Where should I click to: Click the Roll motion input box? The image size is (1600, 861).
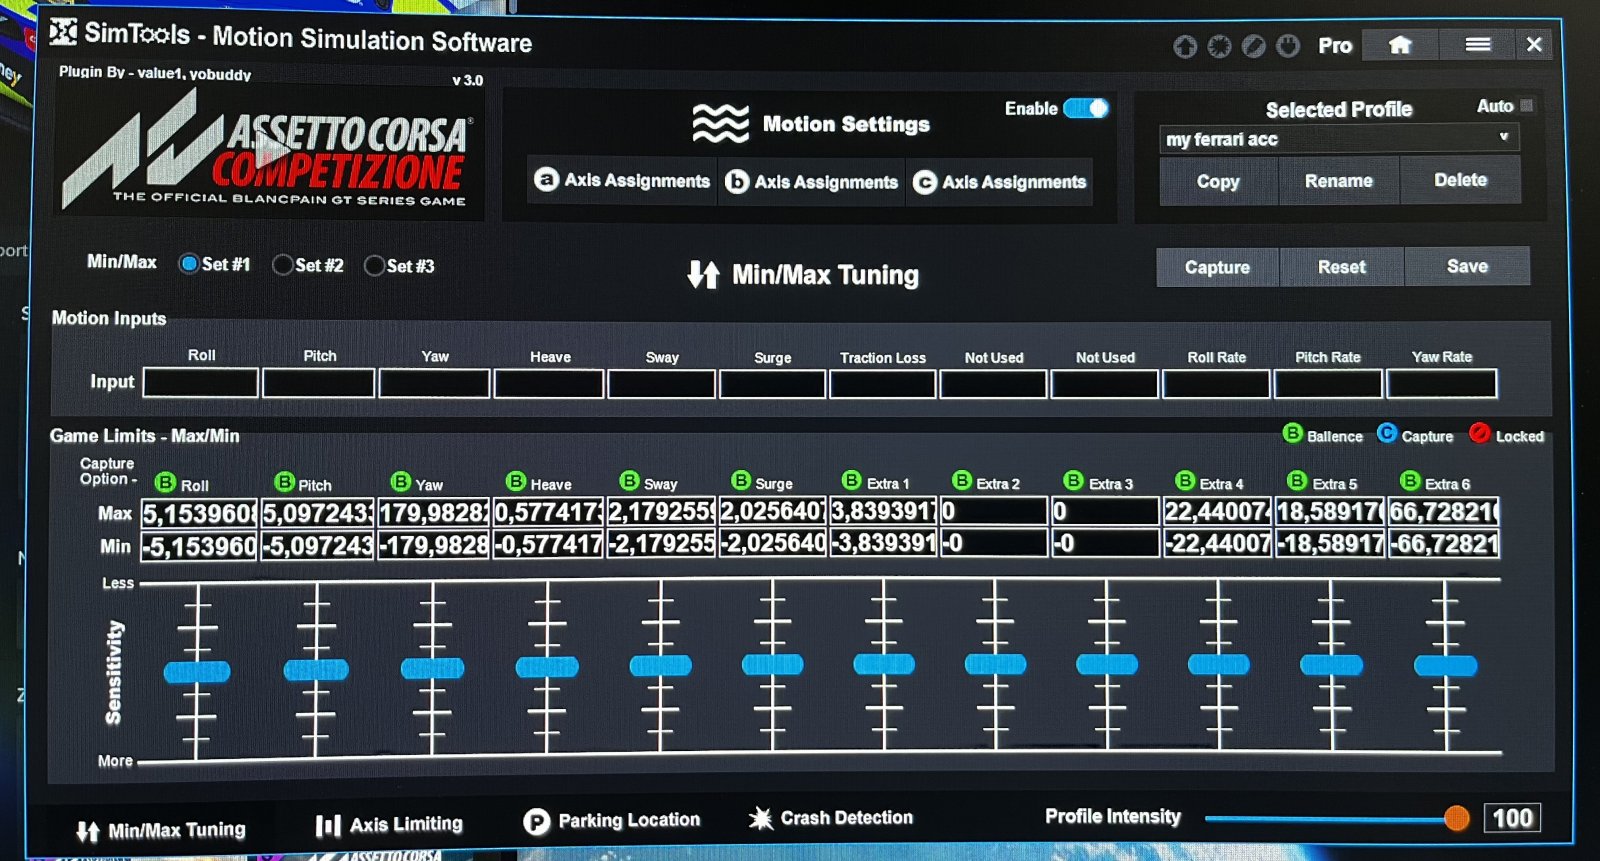200,383
